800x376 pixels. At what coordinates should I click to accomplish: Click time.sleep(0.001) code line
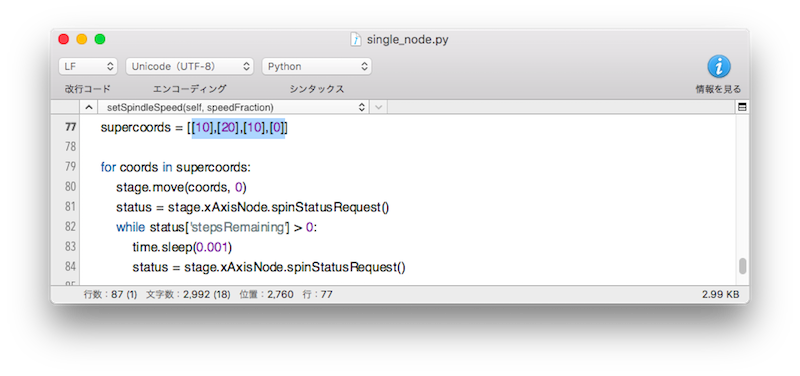182,247
